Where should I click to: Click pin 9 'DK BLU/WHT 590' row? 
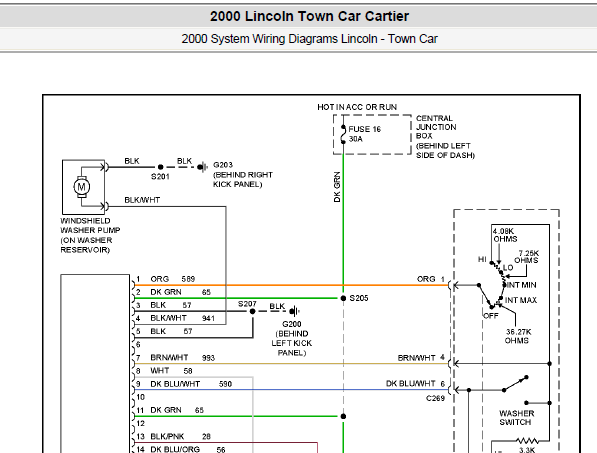tap(184, 384)
